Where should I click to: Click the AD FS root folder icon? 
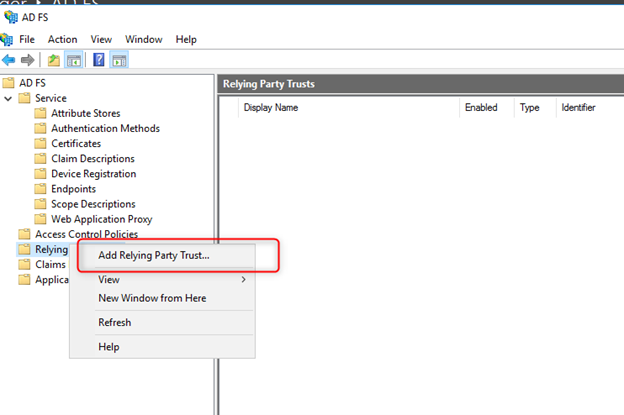(x=8, y=83)
